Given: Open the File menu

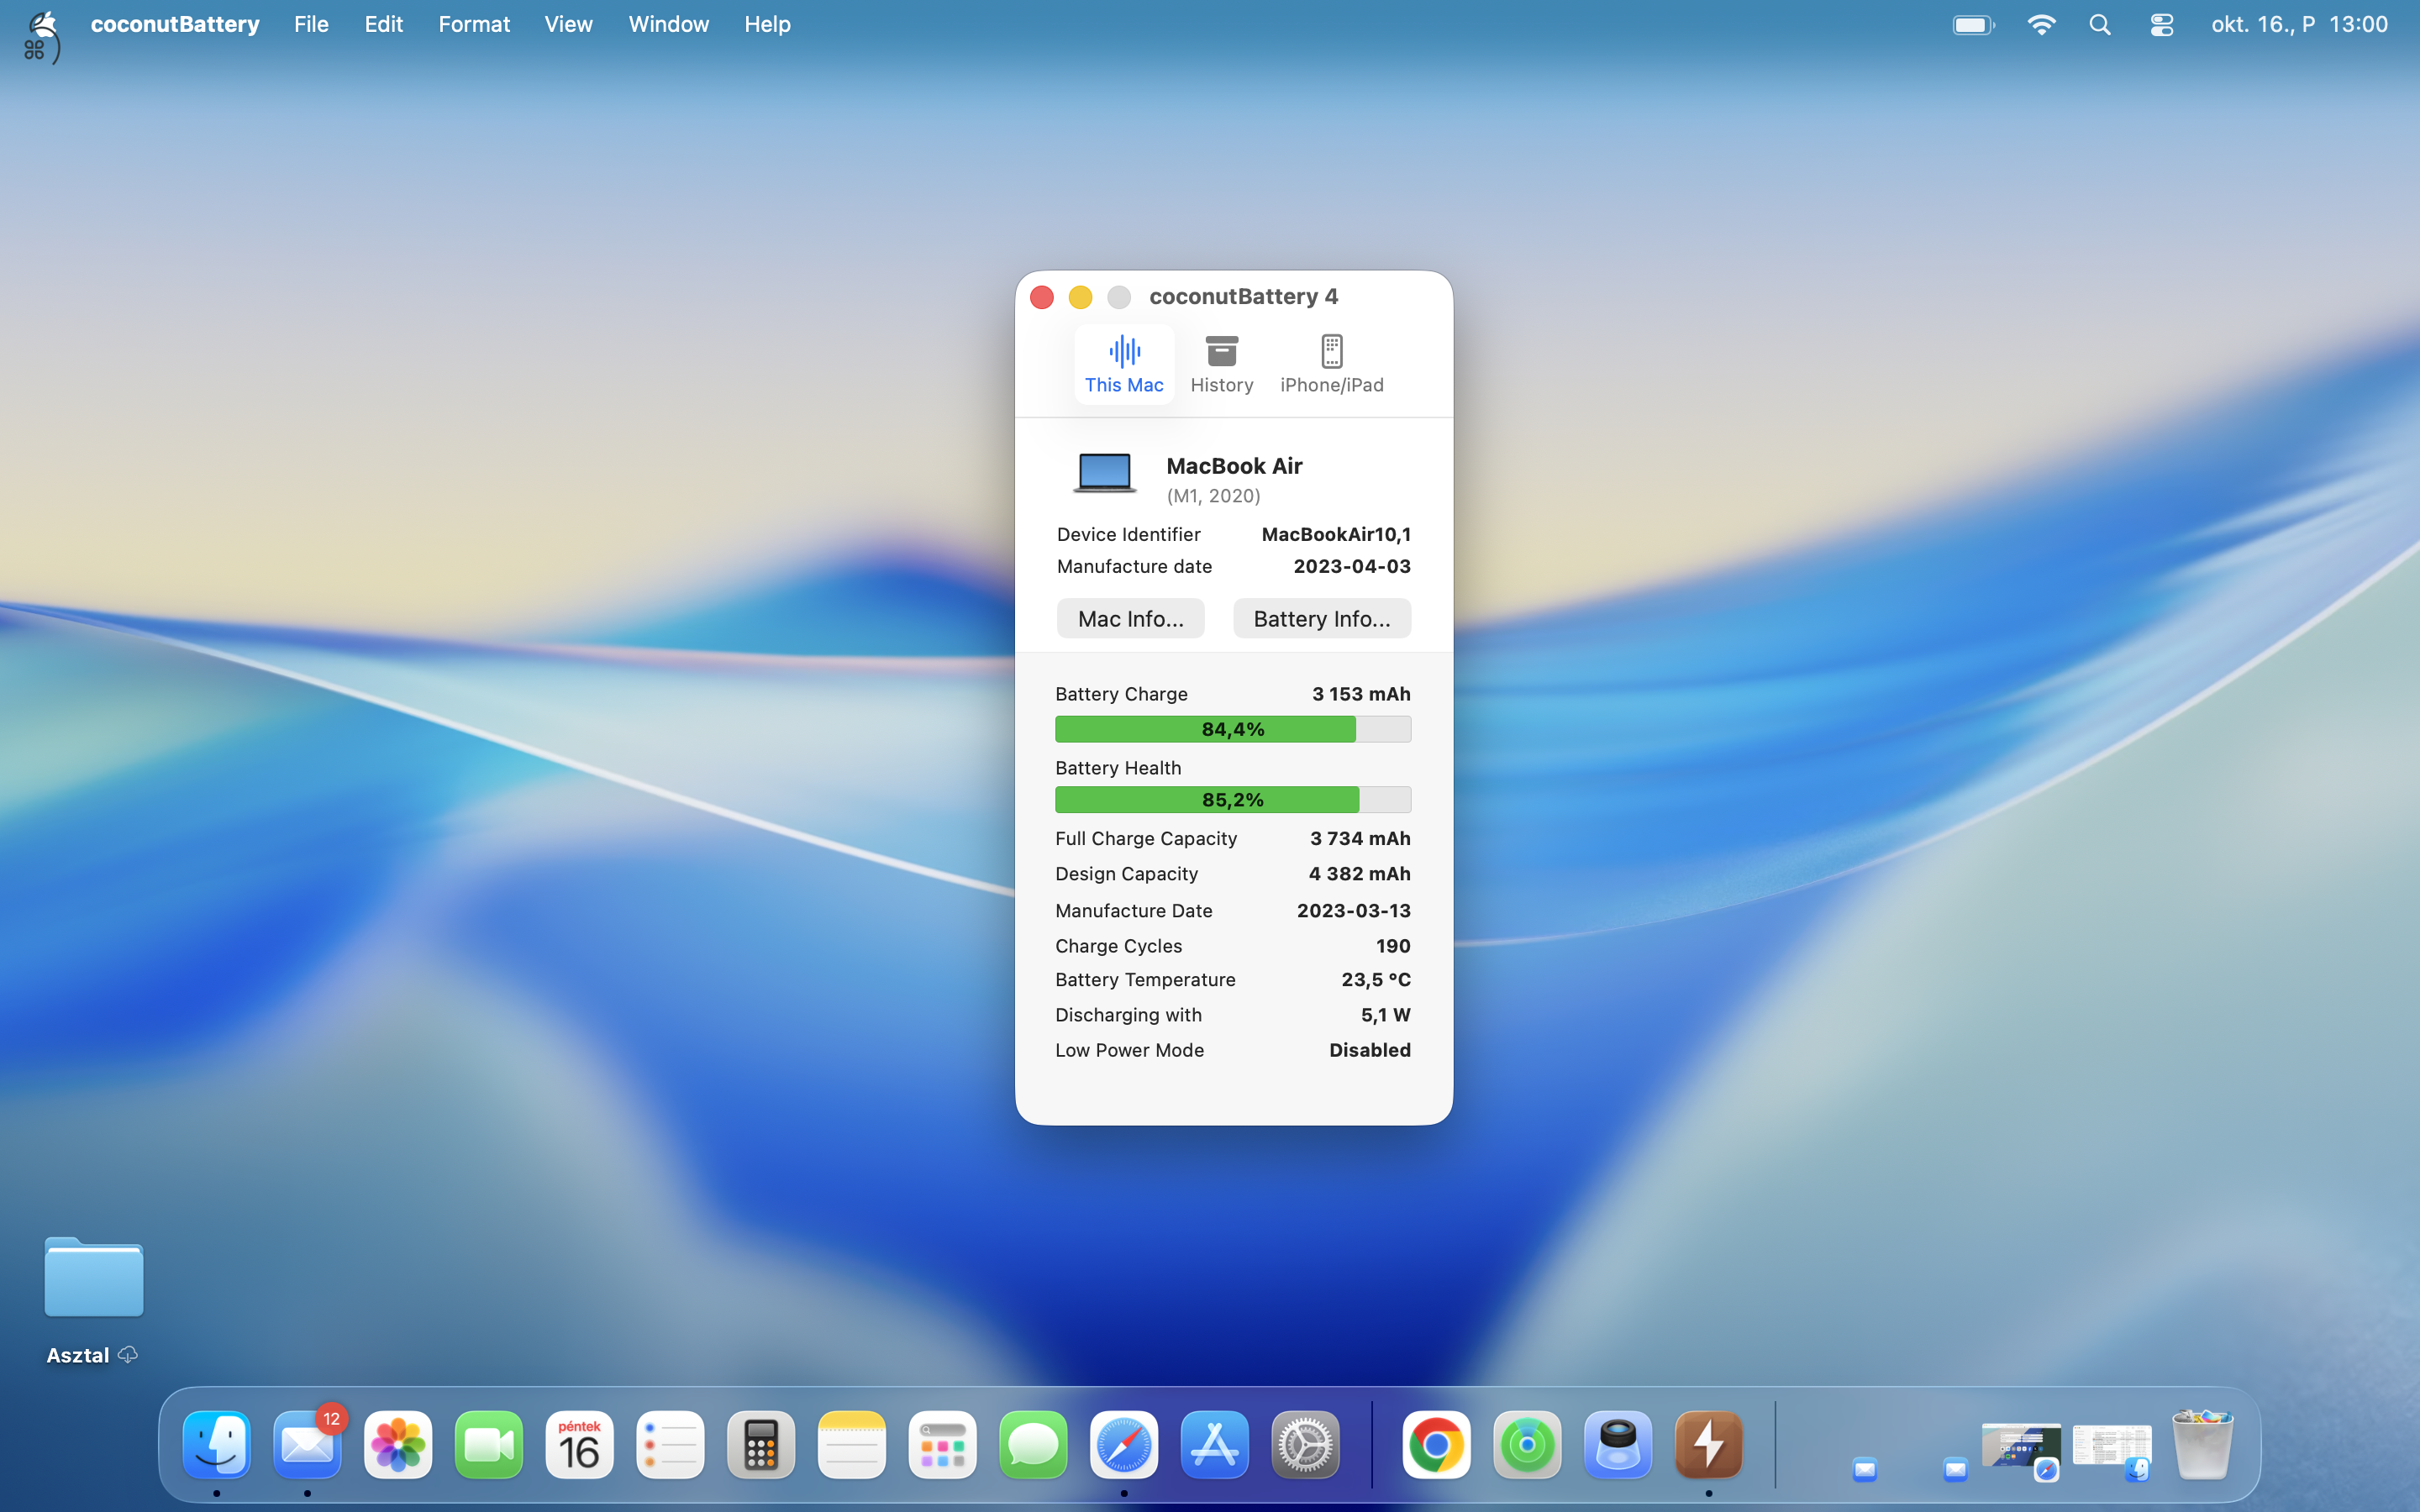Looking at the screenshot, I should pyautogui.click(x=311, y=24).
